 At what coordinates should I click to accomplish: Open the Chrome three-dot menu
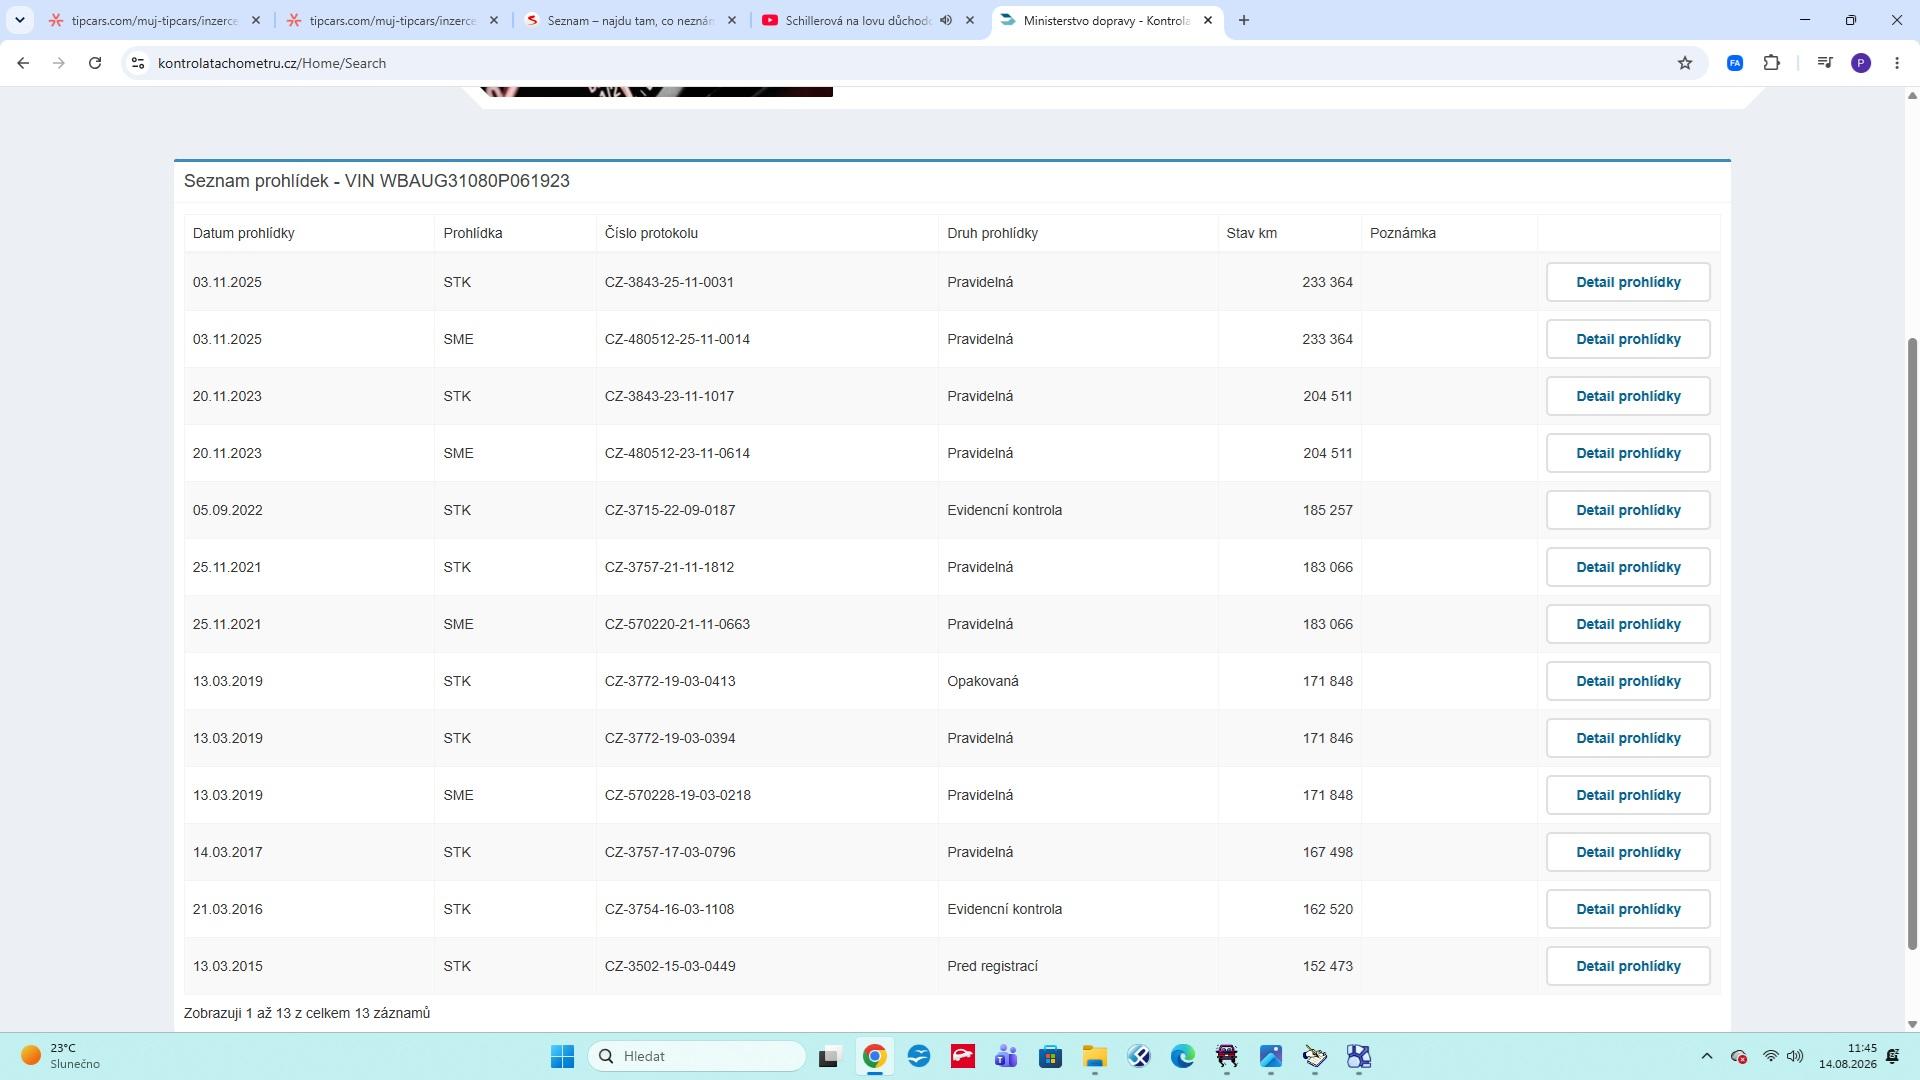1897,63
